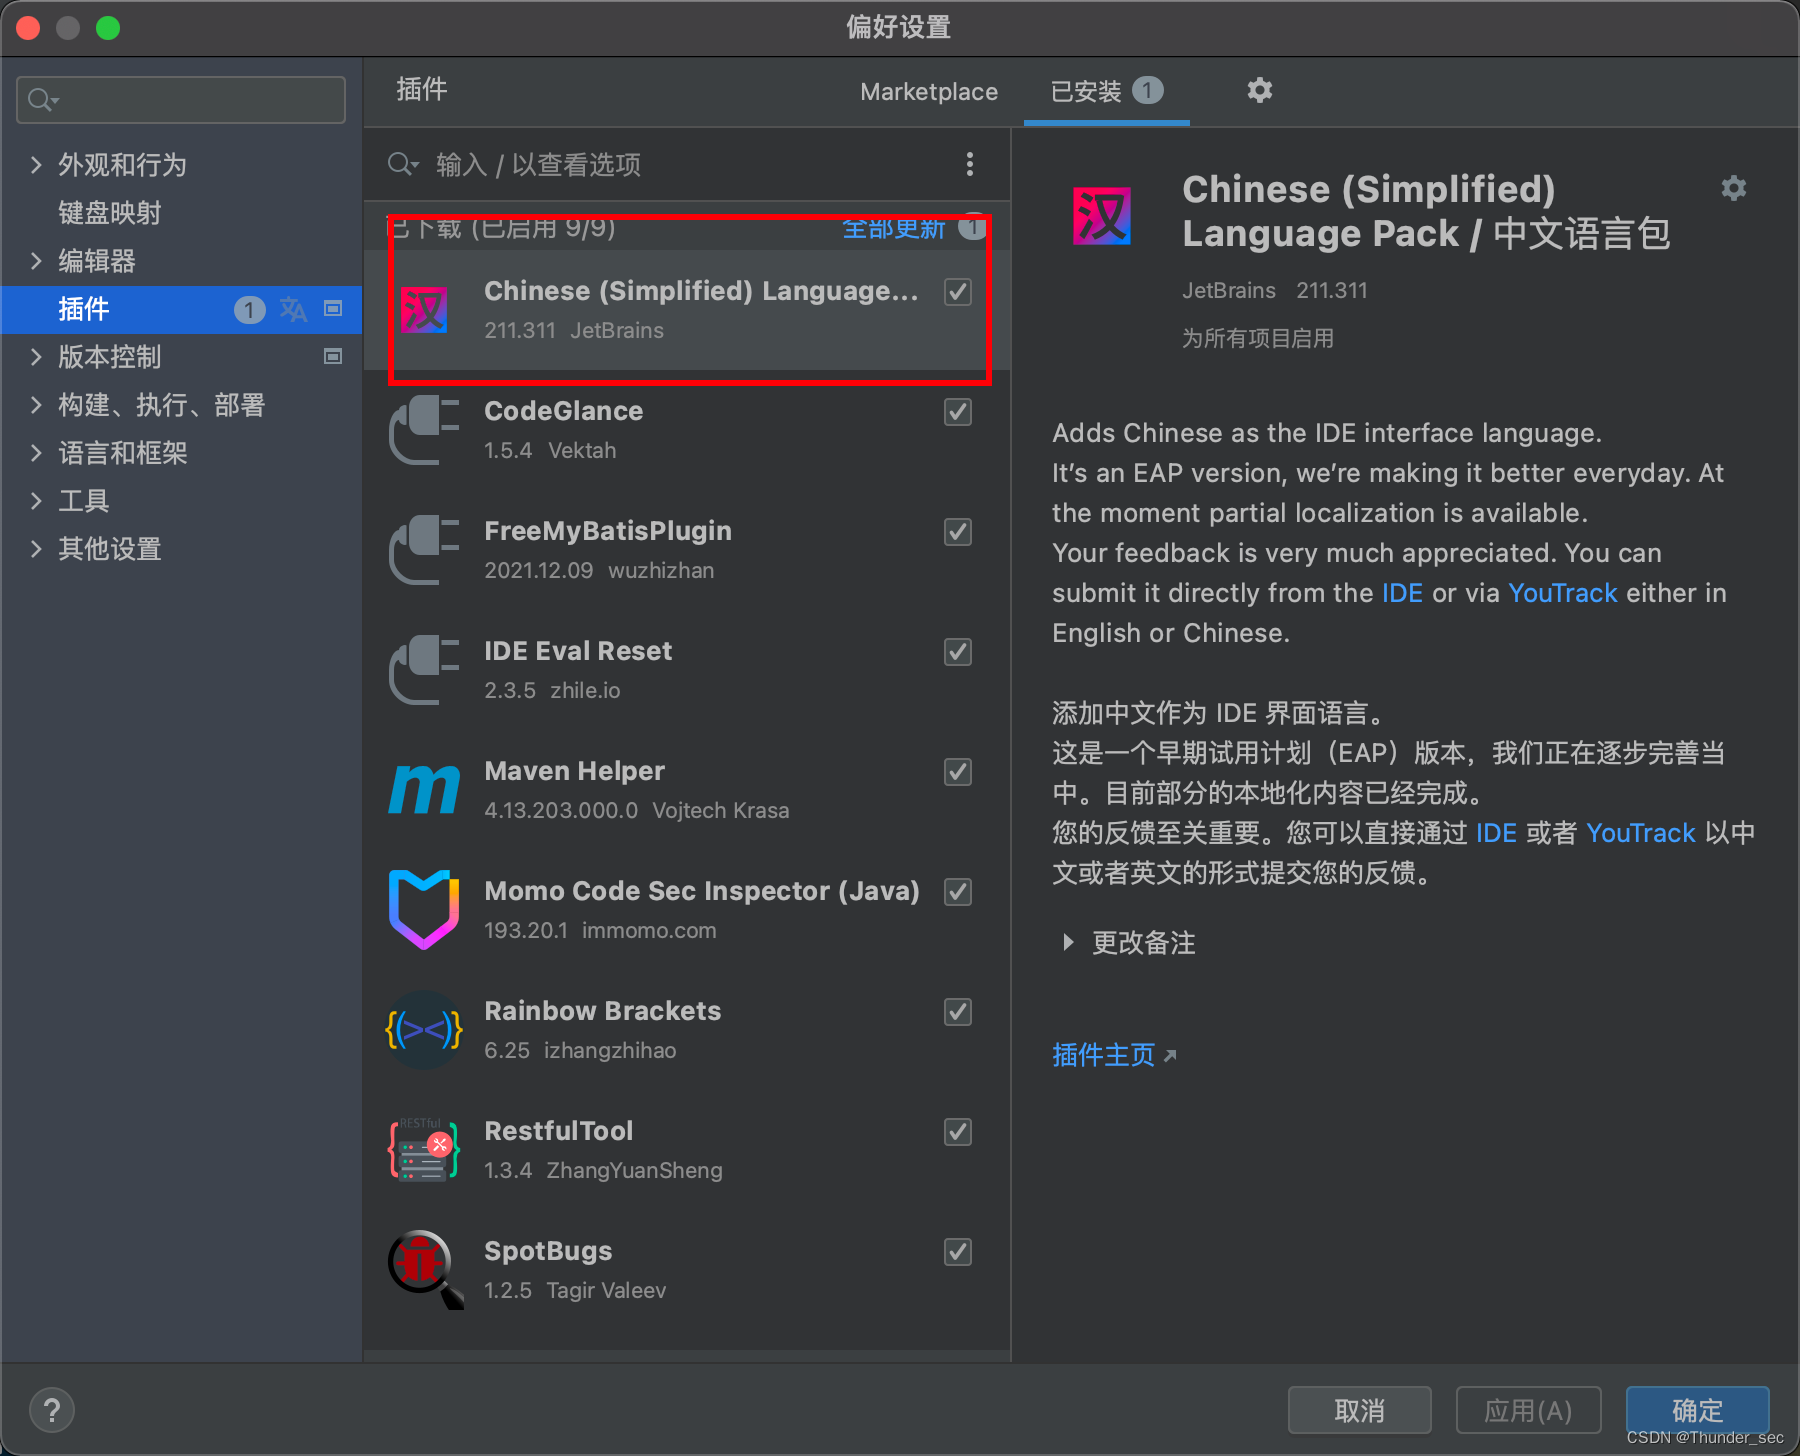The height and width of the screenshot is (1456, 1800).
Task: Expand the 编辑器 settings section
Action: tap(36, 261)
